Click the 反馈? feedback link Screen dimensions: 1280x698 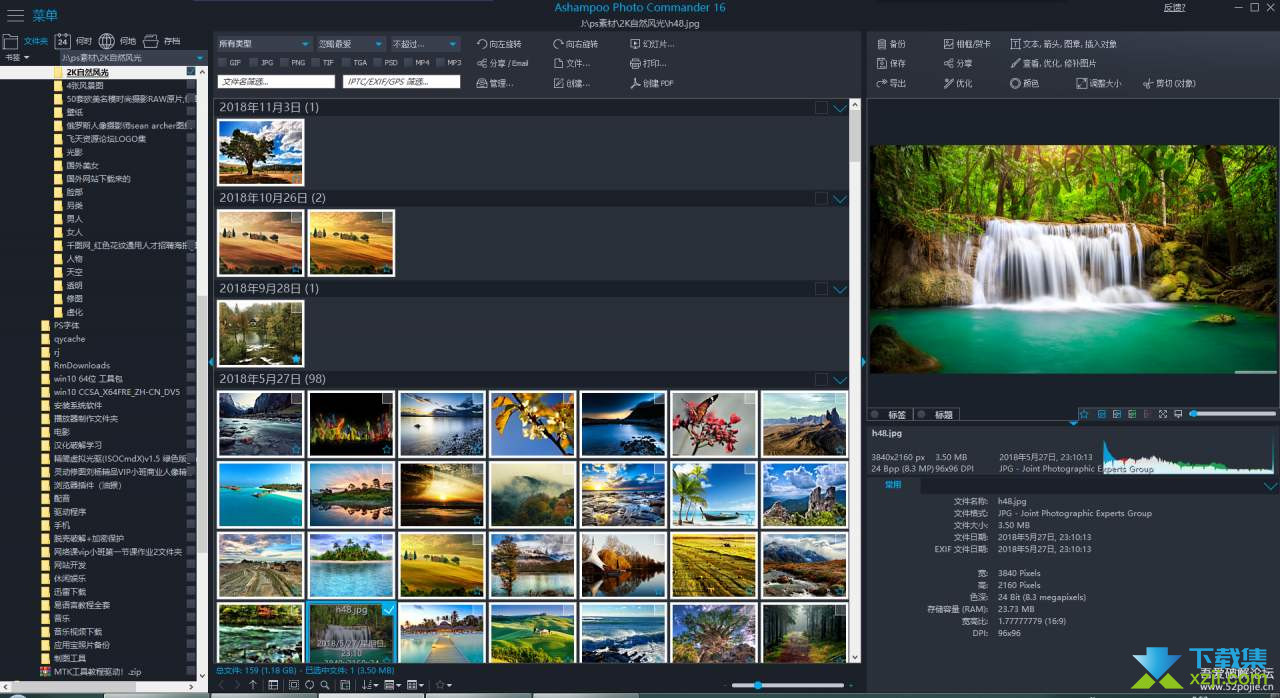tap(1174, 8)
